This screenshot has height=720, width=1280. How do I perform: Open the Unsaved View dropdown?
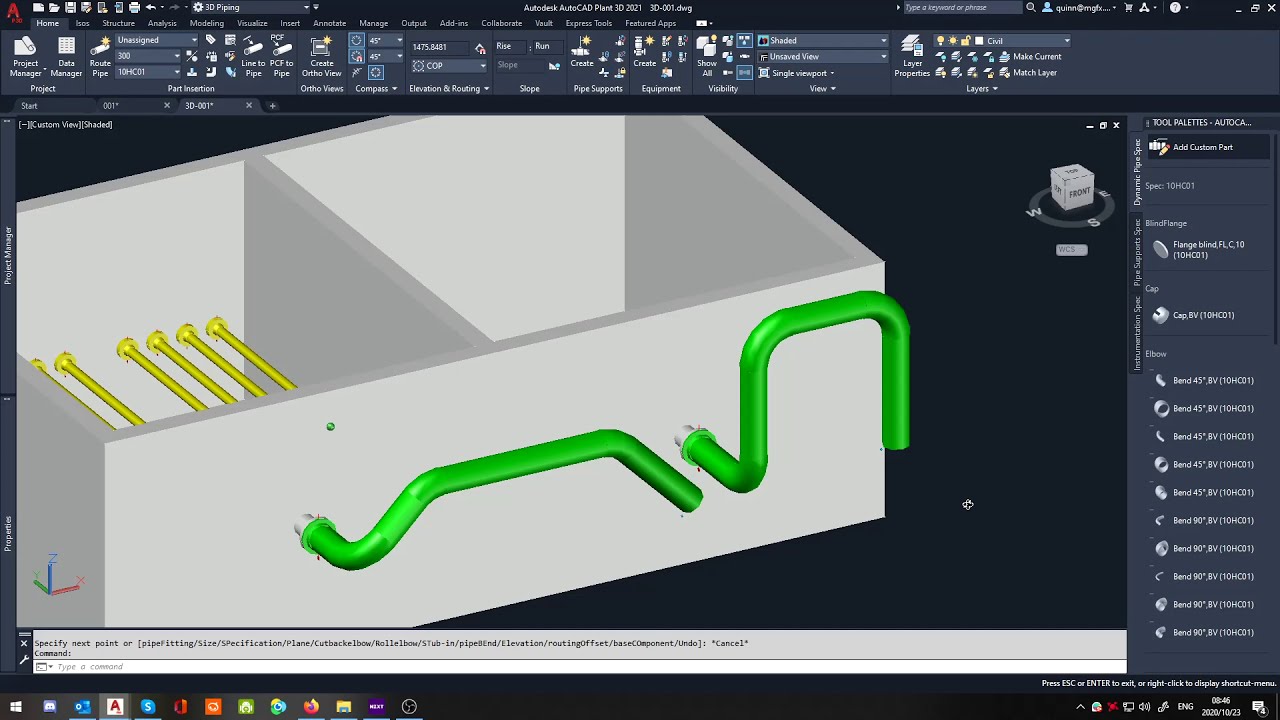tap(822, 57)
